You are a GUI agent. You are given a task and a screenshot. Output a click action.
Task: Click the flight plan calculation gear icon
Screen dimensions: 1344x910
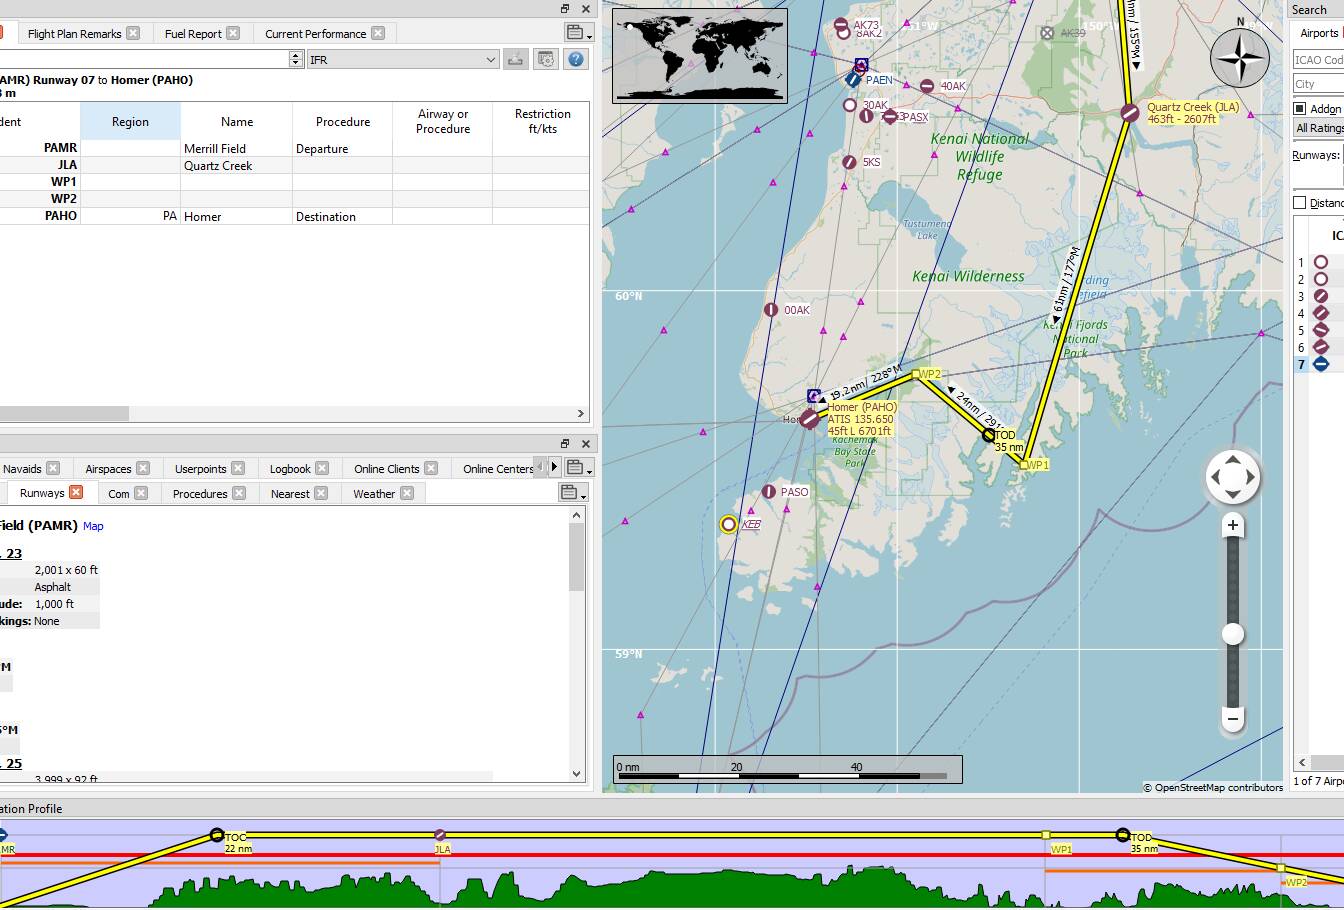546,59
